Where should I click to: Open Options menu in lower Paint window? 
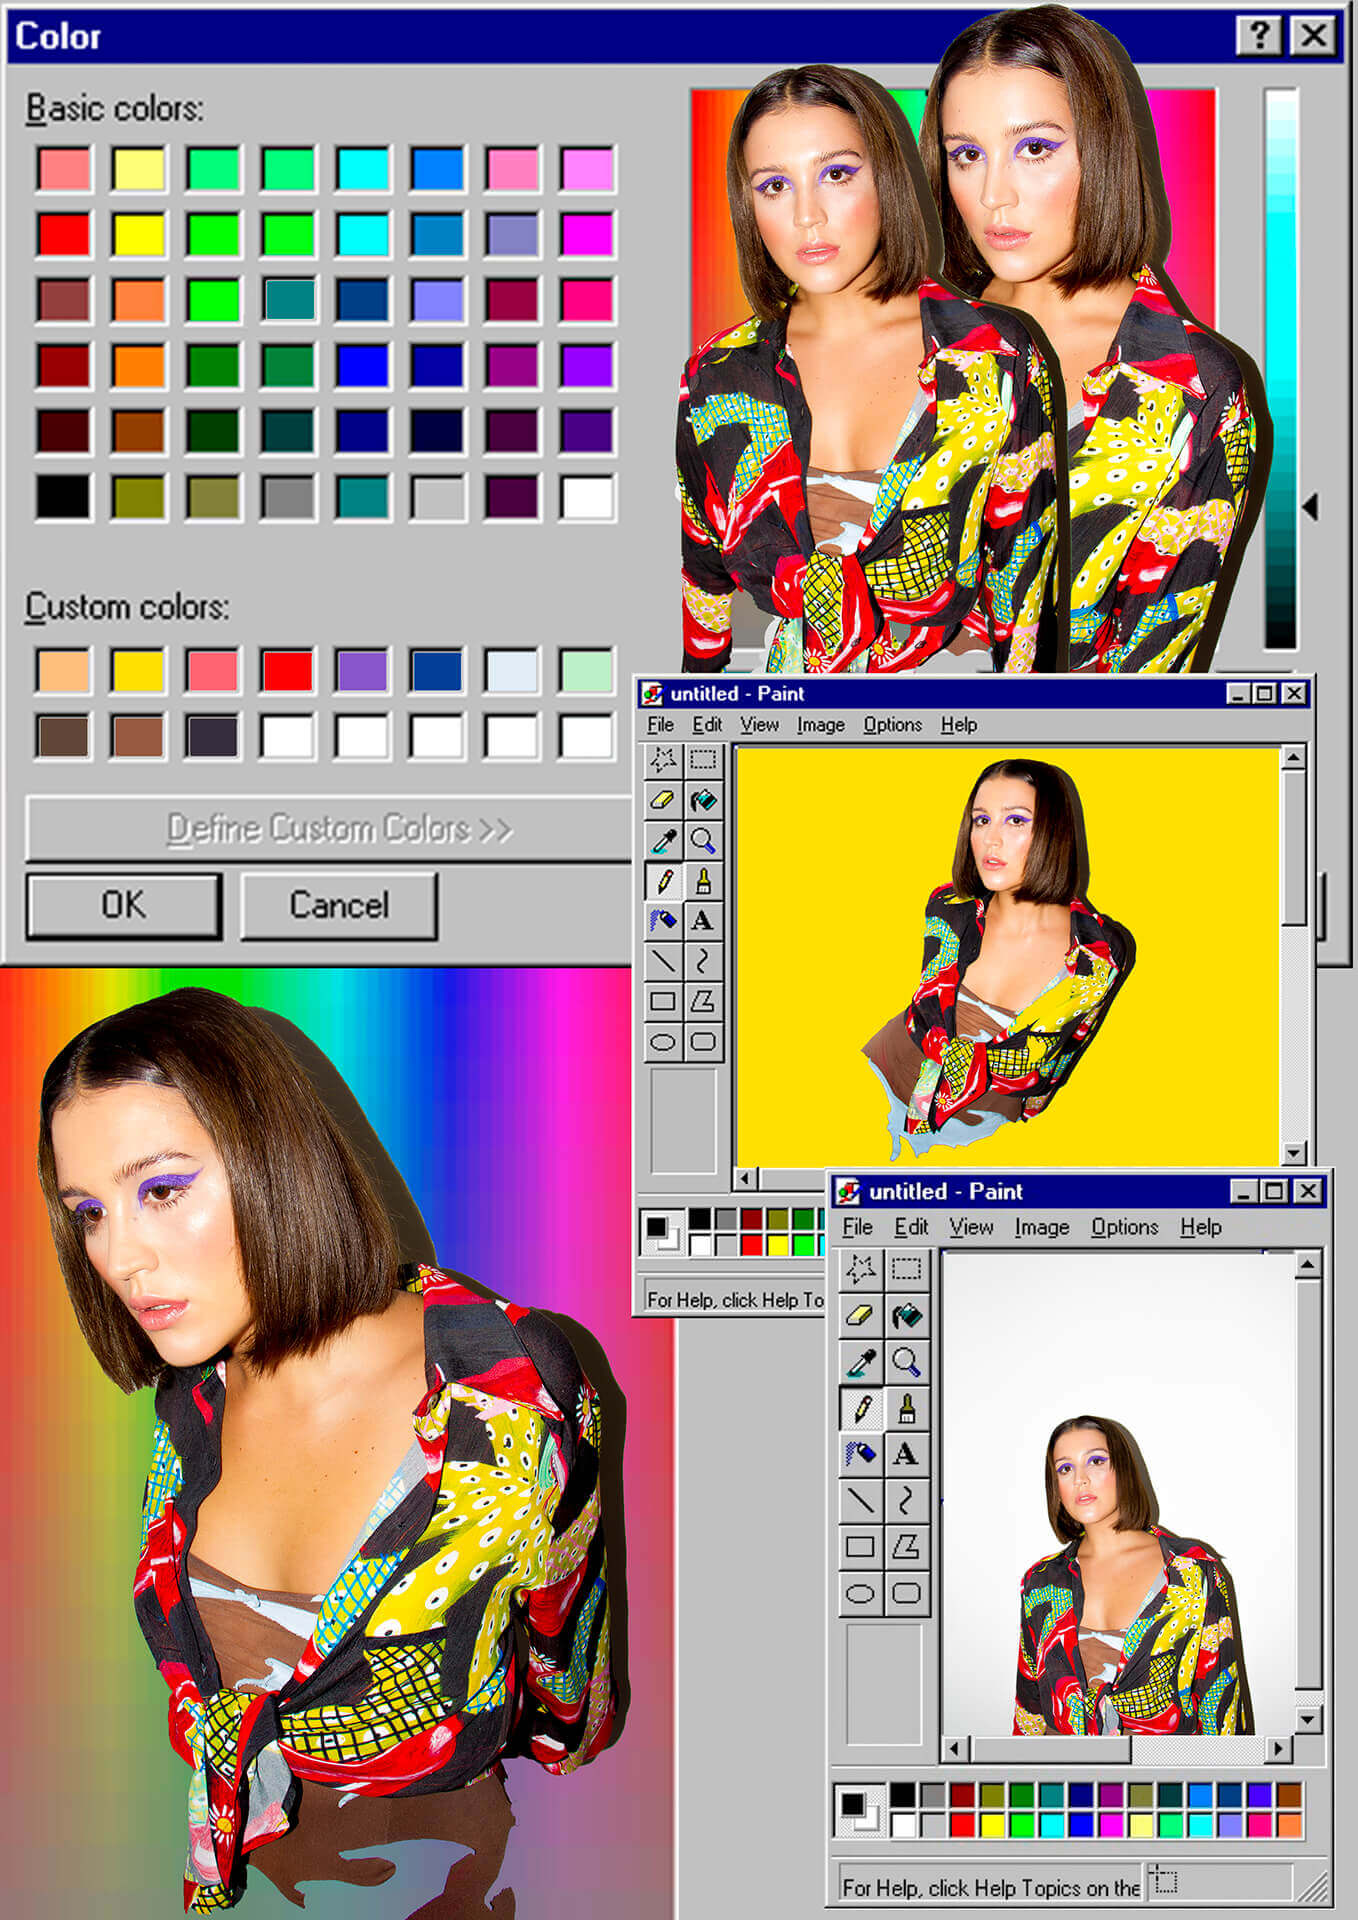point(1124,1227)
